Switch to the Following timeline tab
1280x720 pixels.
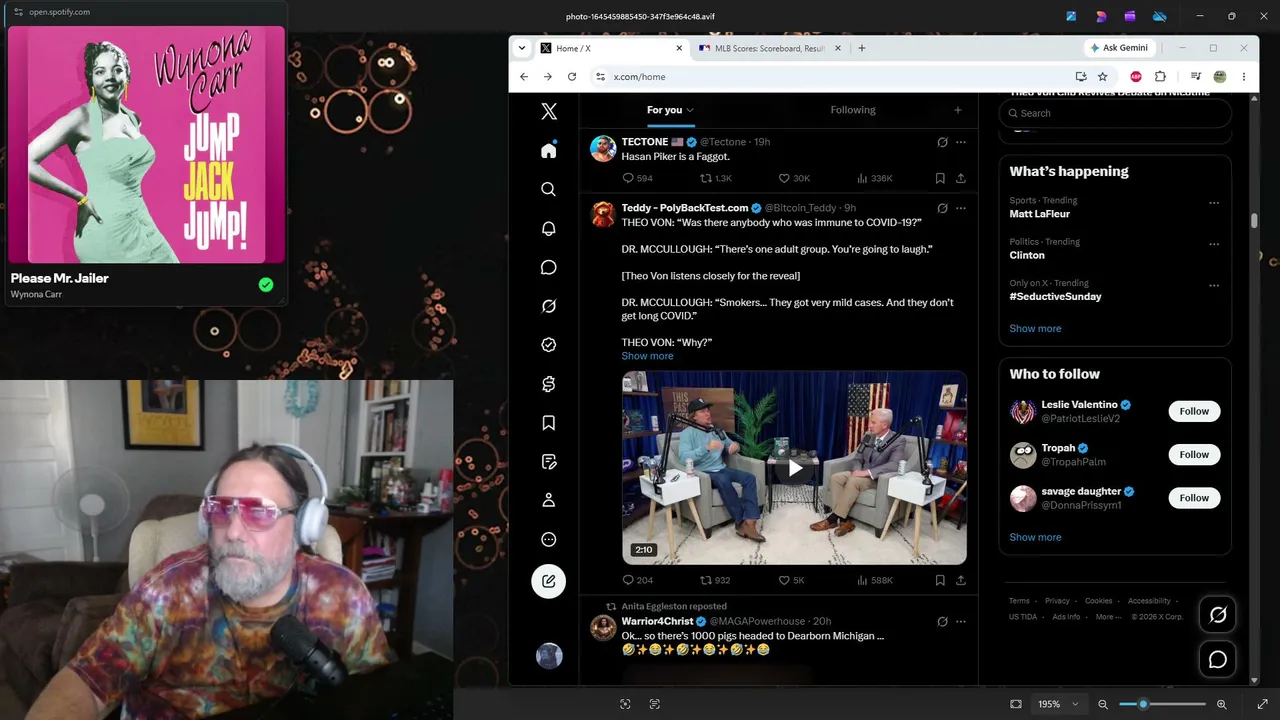click(x=852, y=110)
